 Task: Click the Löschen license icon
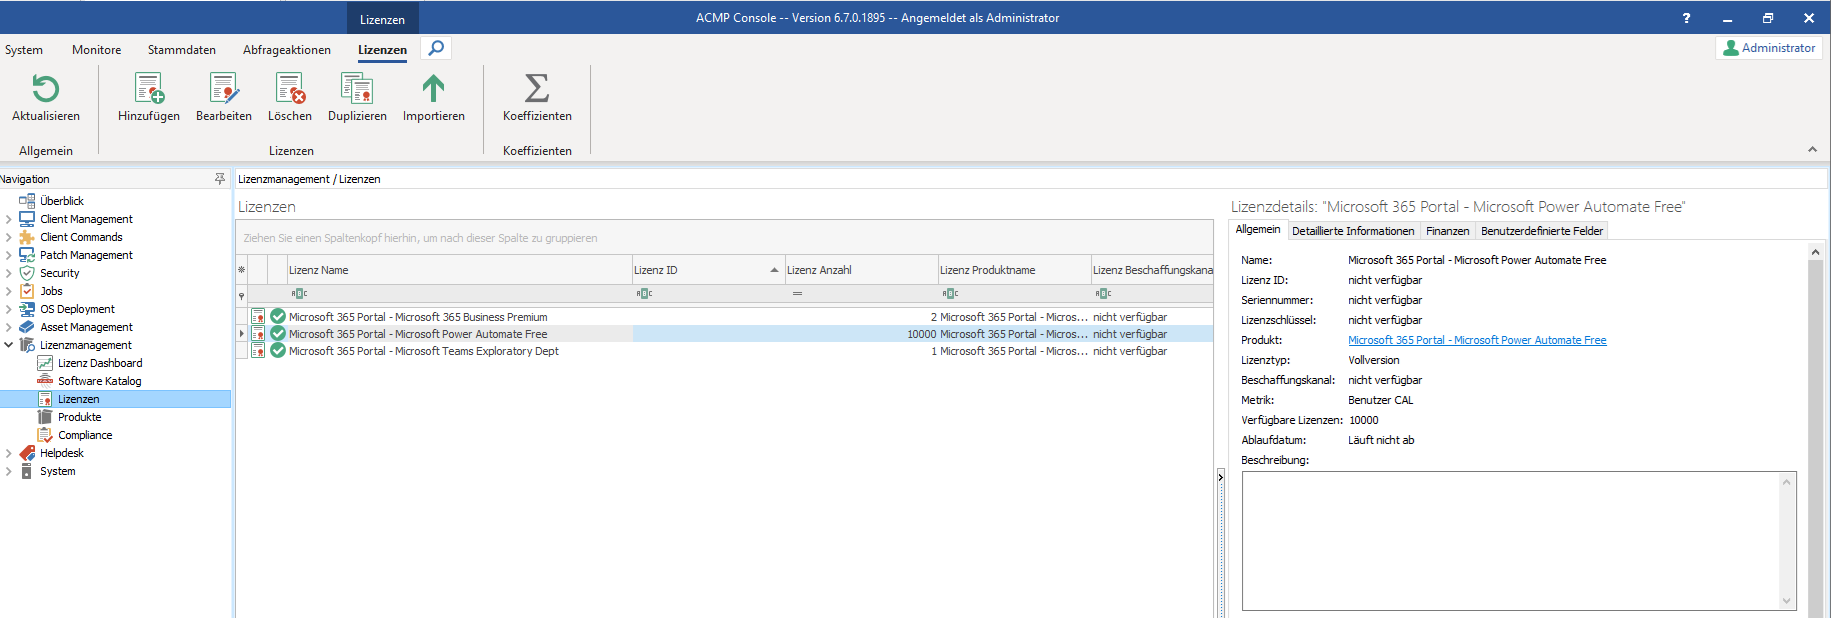click(x=290, y=90)
